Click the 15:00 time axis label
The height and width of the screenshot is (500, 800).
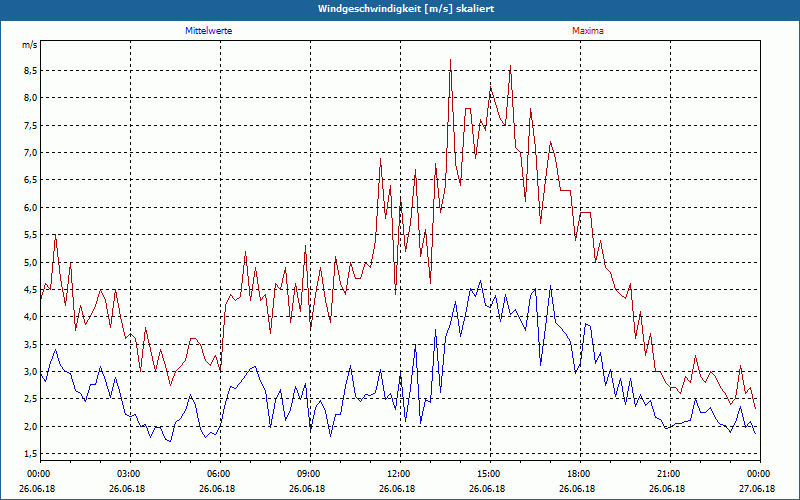click(490, 474)
